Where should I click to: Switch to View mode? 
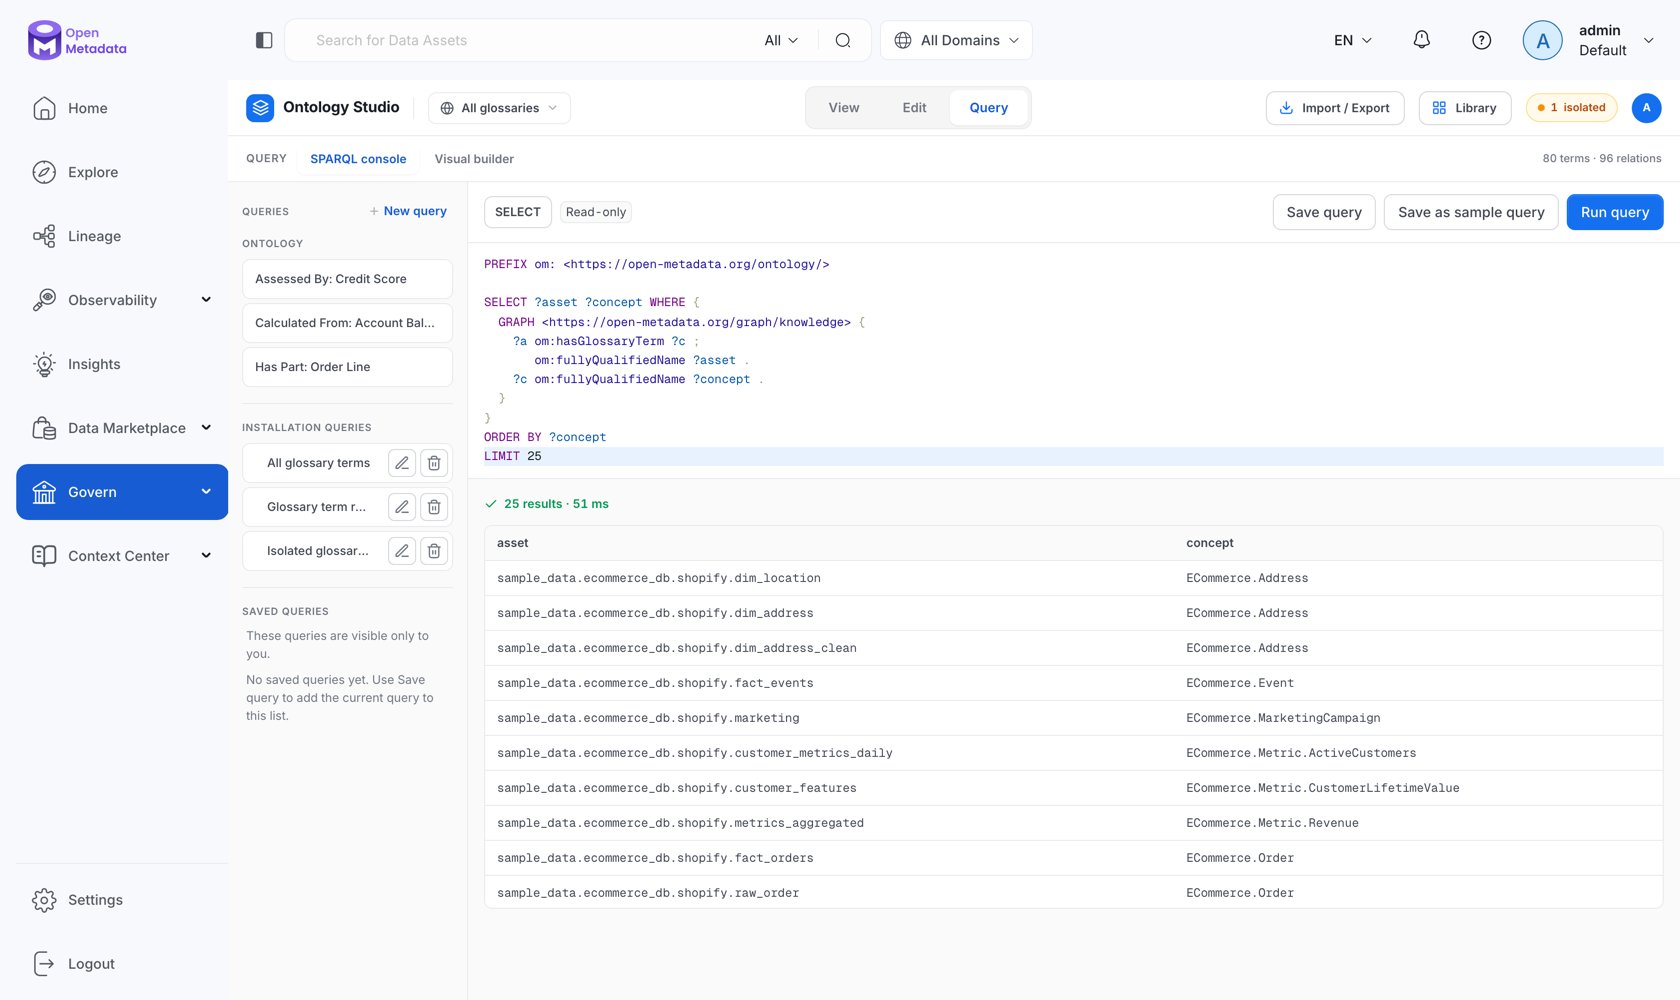[x=844, y=108]
